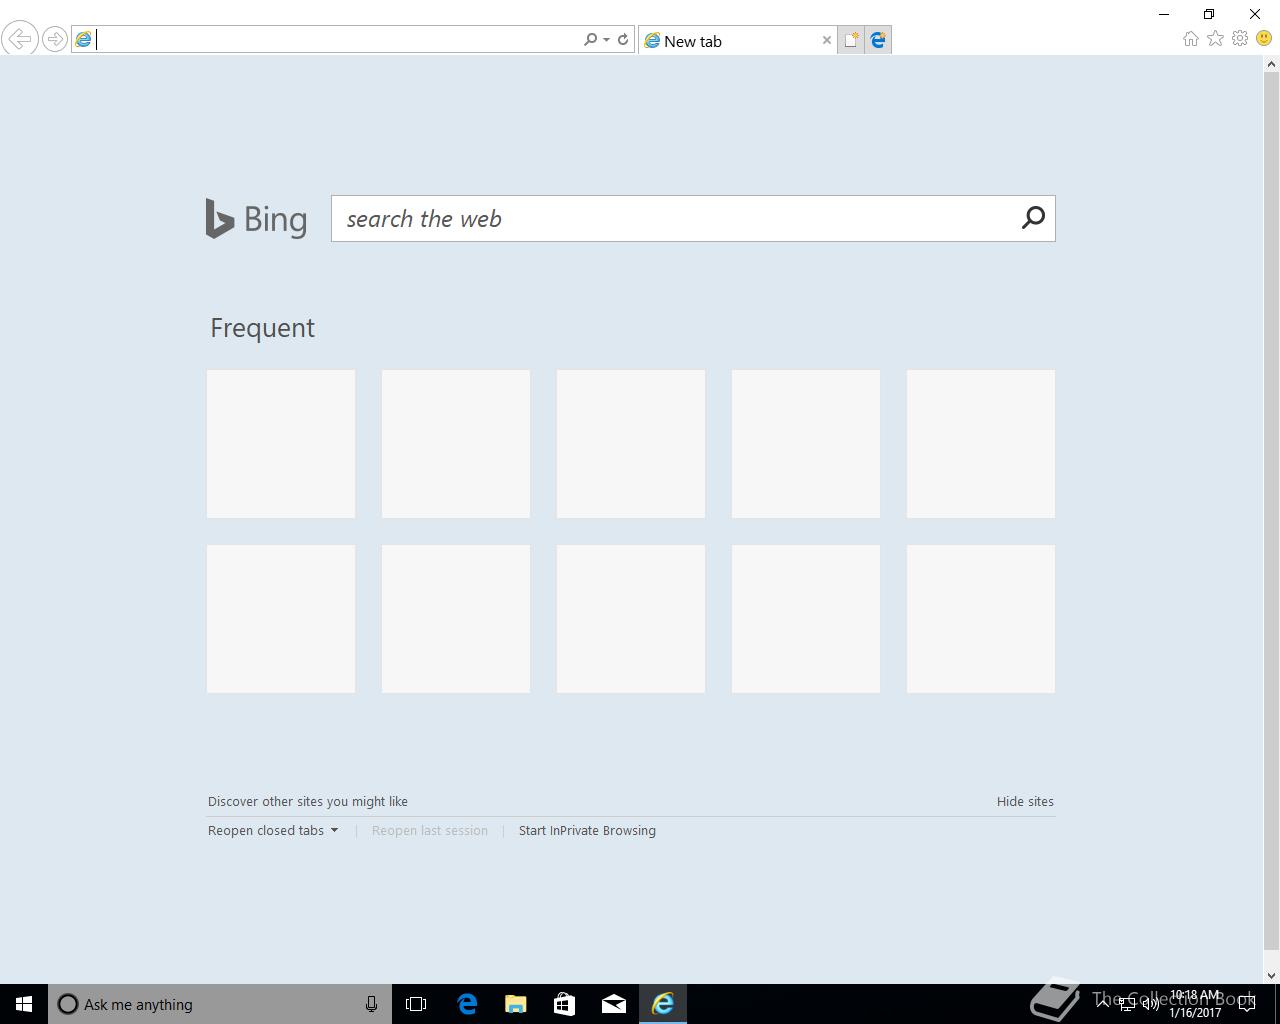This screenshot has height=1024, width=1280.
Task: Minimize the Internet Explorer window
Action: (1164, 14)
